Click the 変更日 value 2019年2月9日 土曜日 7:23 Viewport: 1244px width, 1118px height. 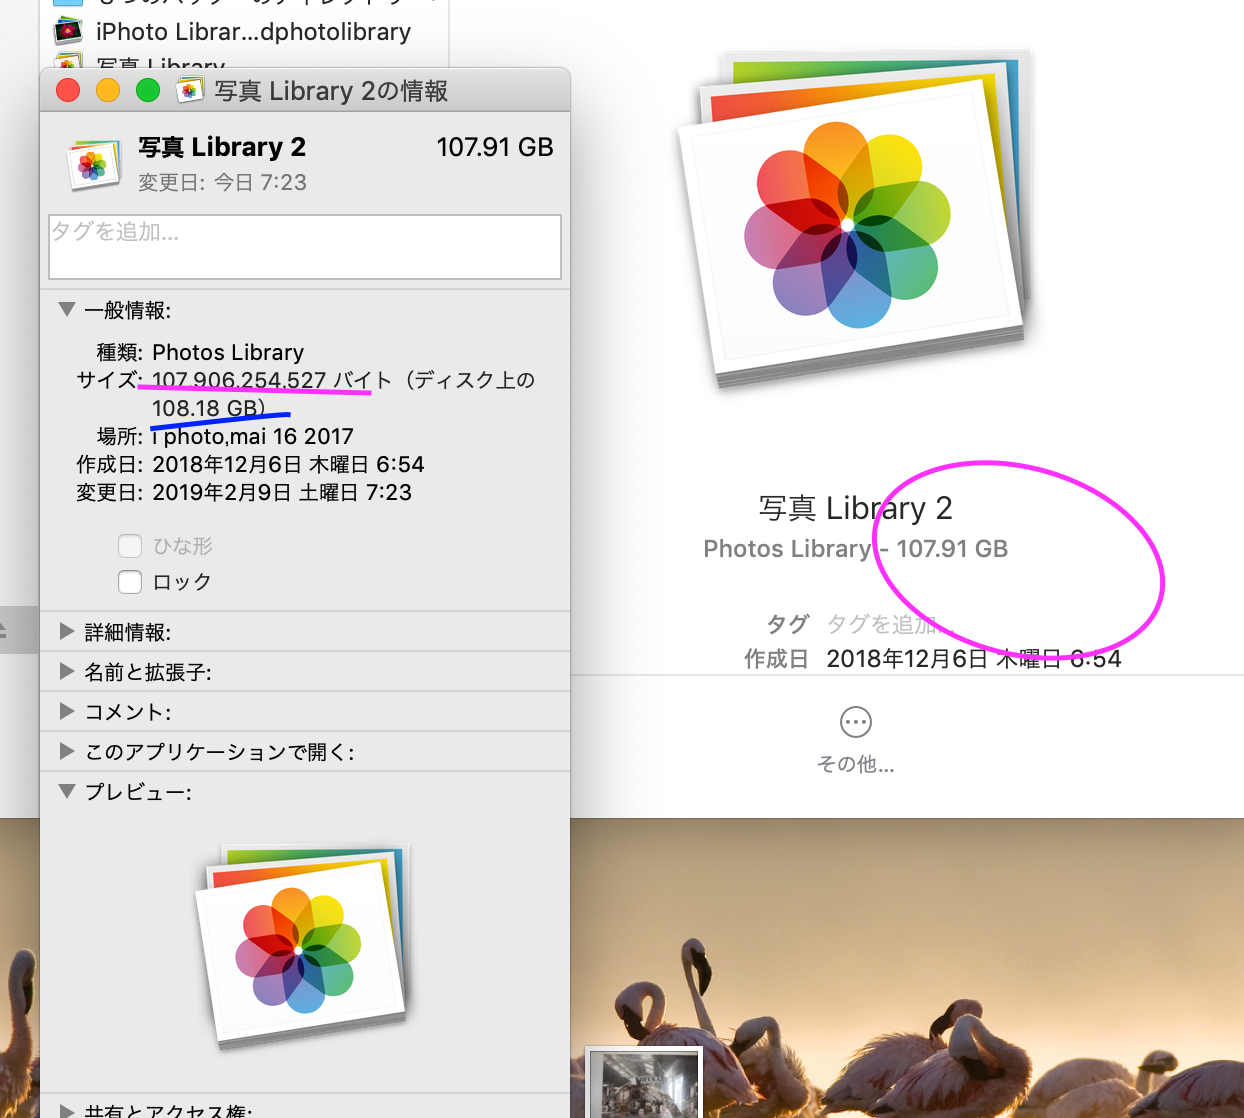[x=282, y=492]
